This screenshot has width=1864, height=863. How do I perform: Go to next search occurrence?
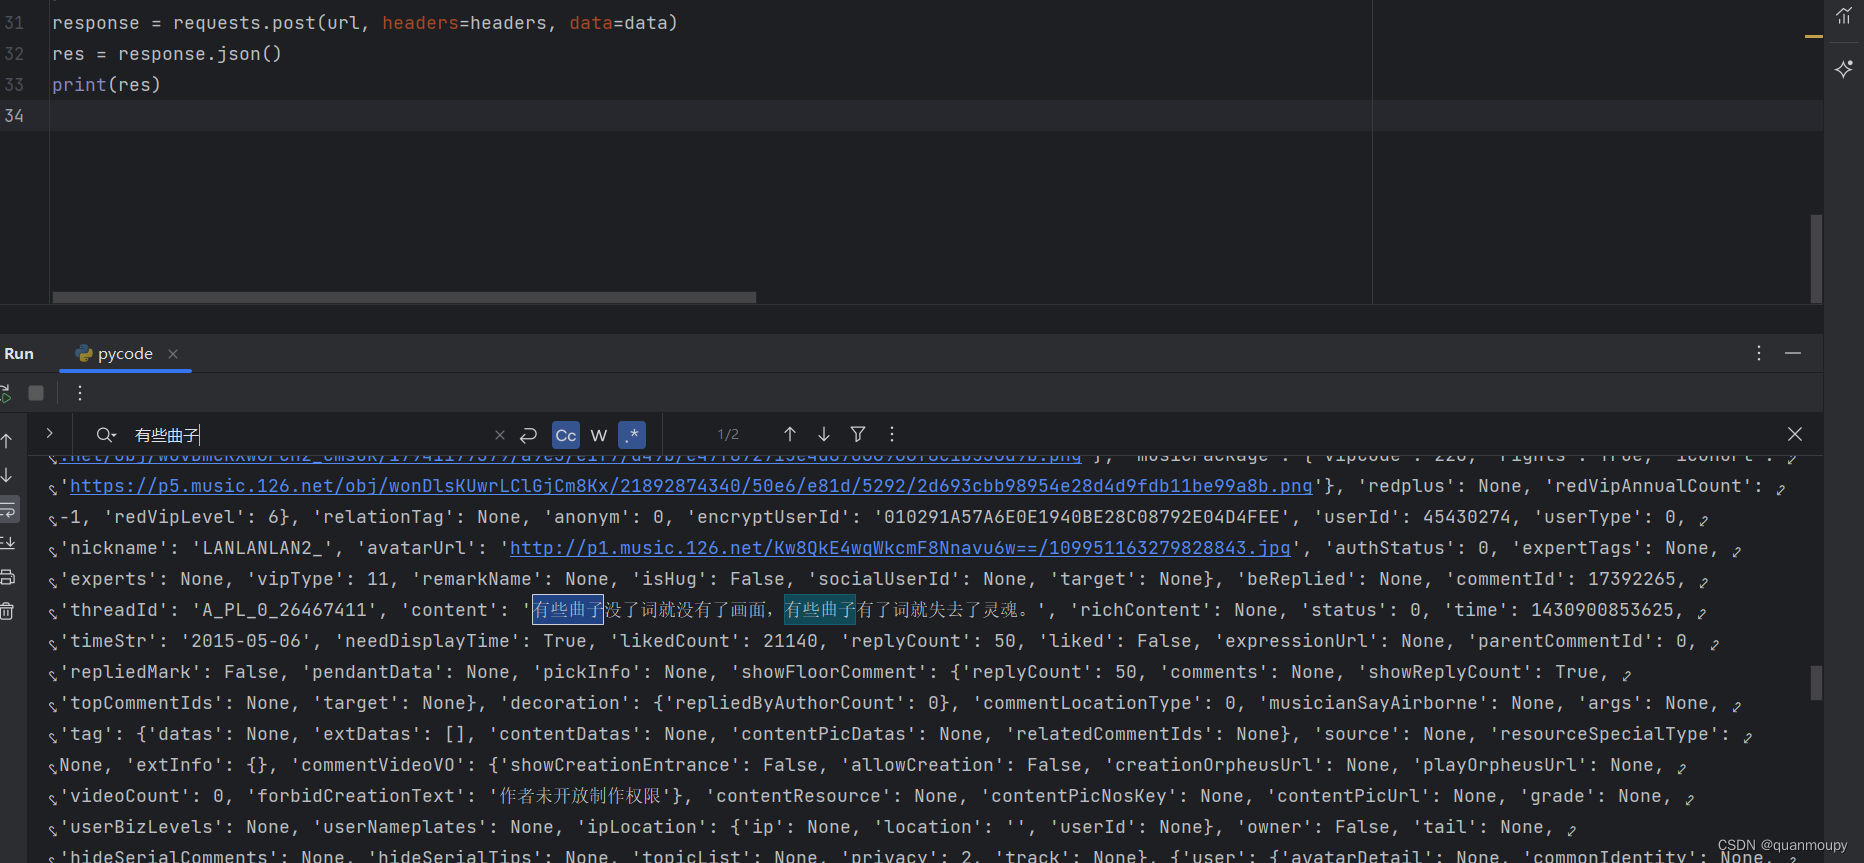click(824, 434)
